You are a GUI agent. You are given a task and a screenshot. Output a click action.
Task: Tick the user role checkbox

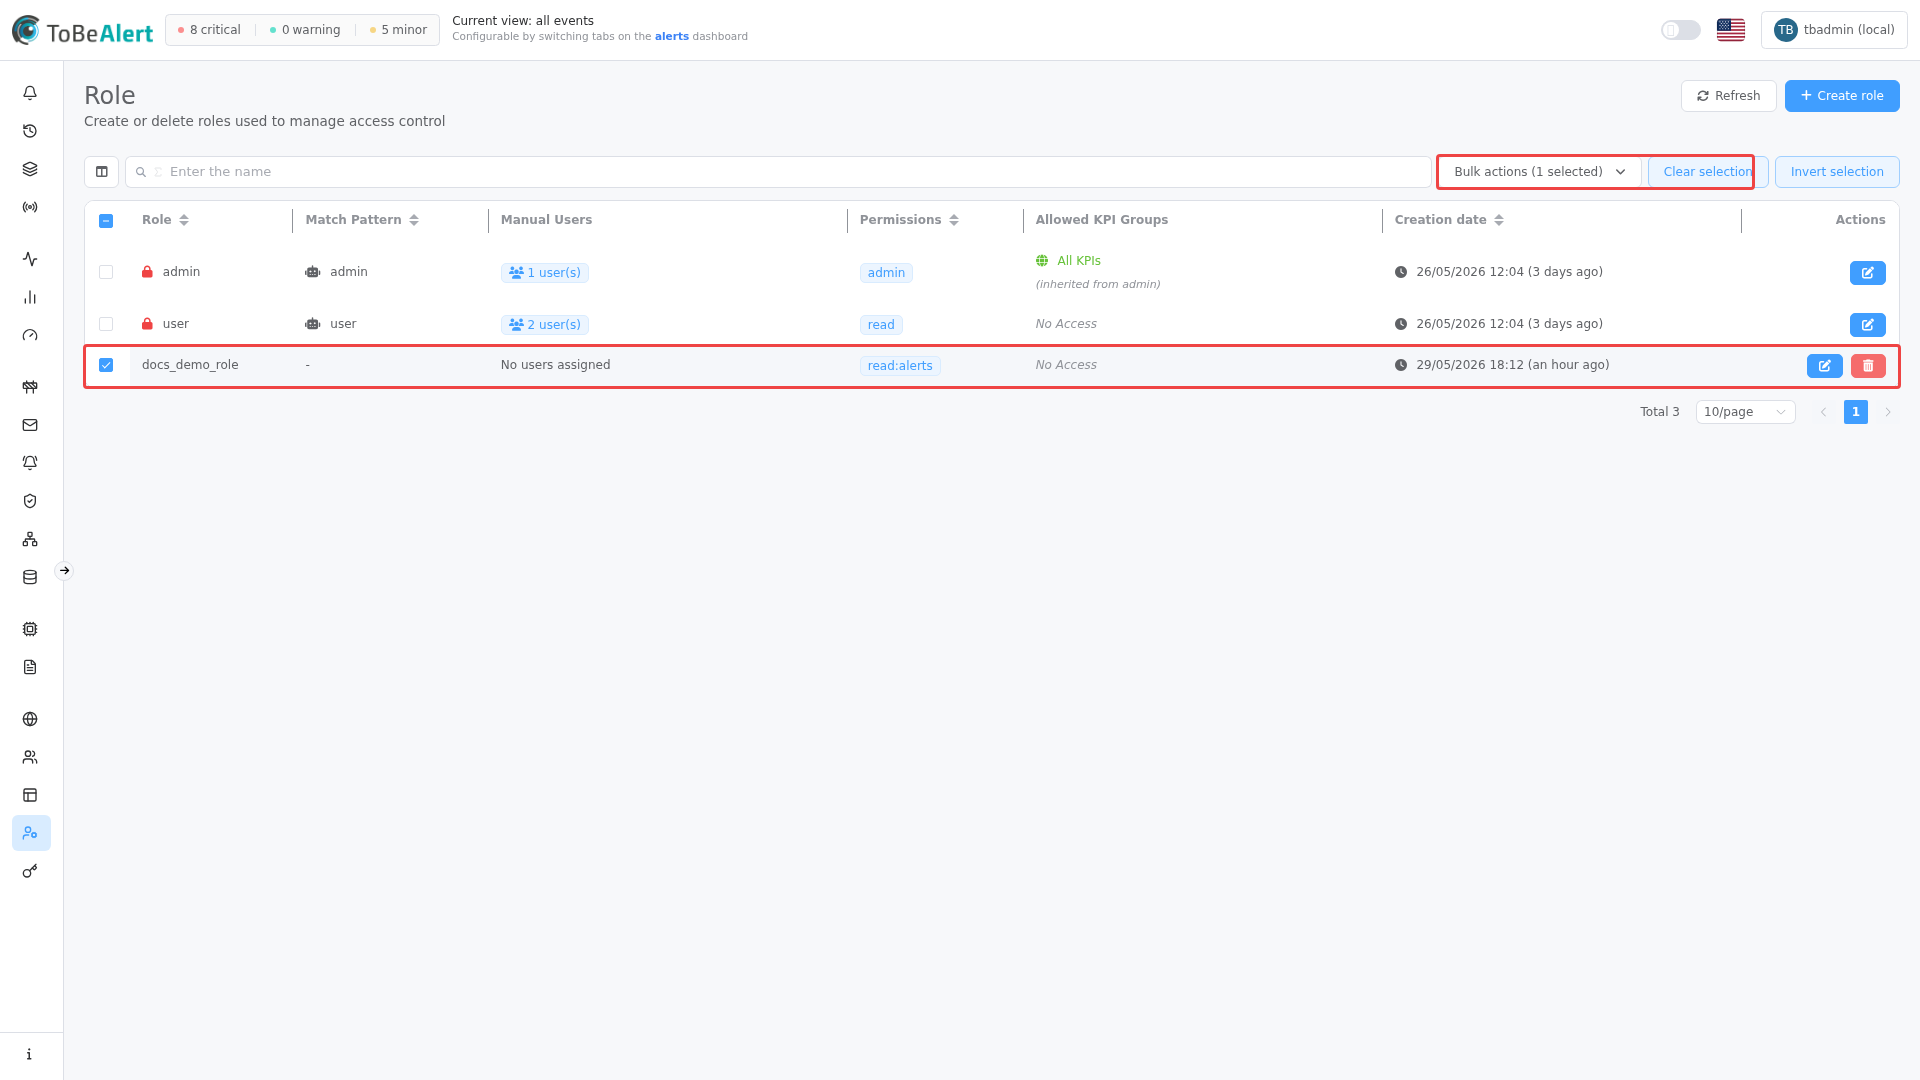(x=106, y=324)
